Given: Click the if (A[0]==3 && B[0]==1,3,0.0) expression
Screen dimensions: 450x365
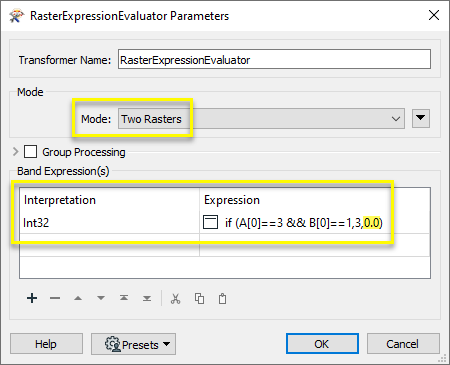Looking at the screenshot, I should (304, 222).
